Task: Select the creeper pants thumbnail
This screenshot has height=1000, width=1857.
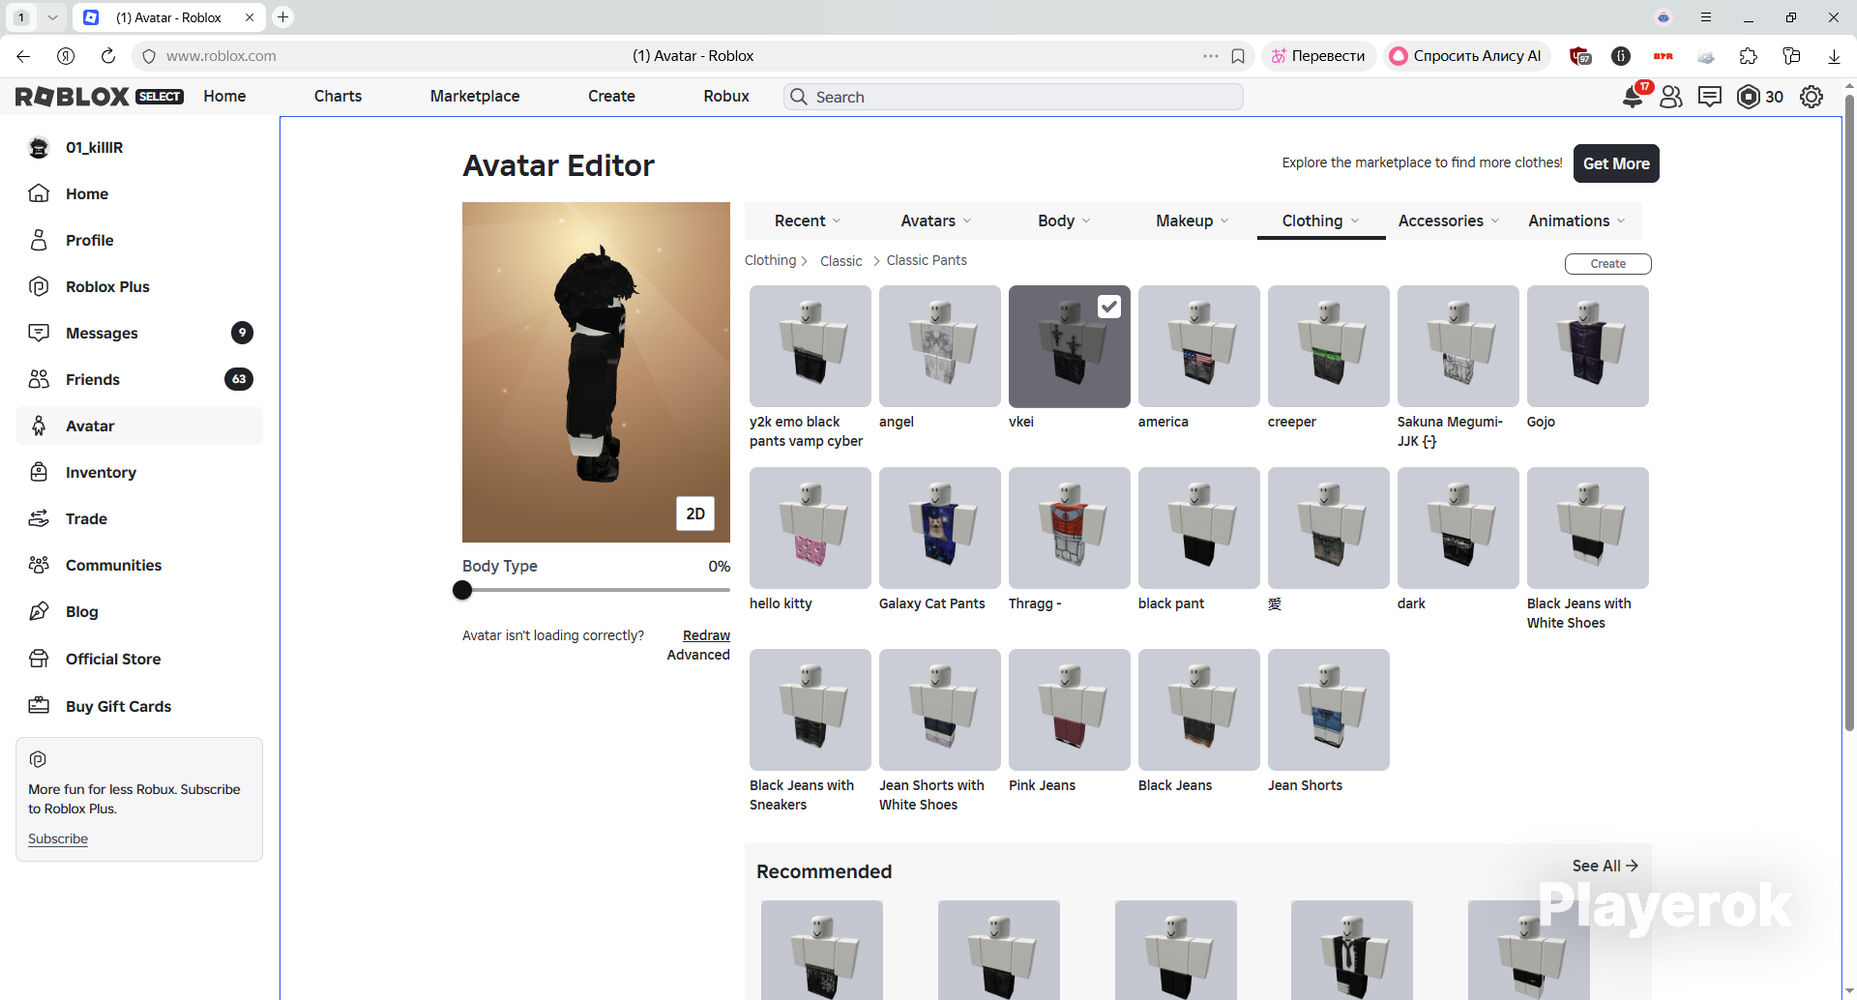Action: 1328,346
